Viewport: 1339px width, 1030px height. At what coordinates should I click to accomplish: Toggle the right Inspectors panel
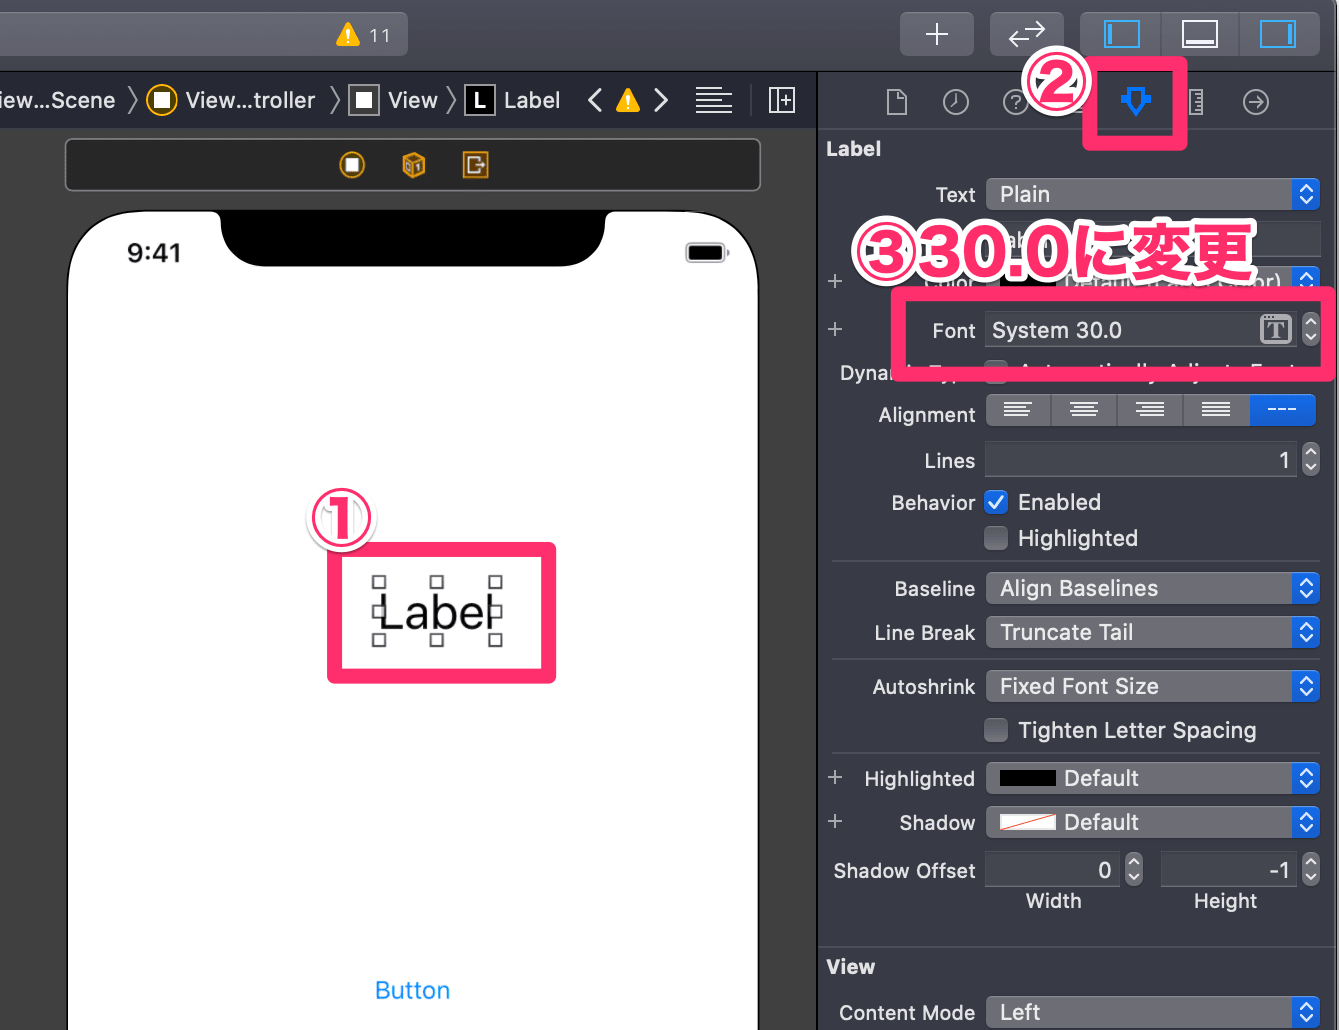click(x=1277, y=35)
